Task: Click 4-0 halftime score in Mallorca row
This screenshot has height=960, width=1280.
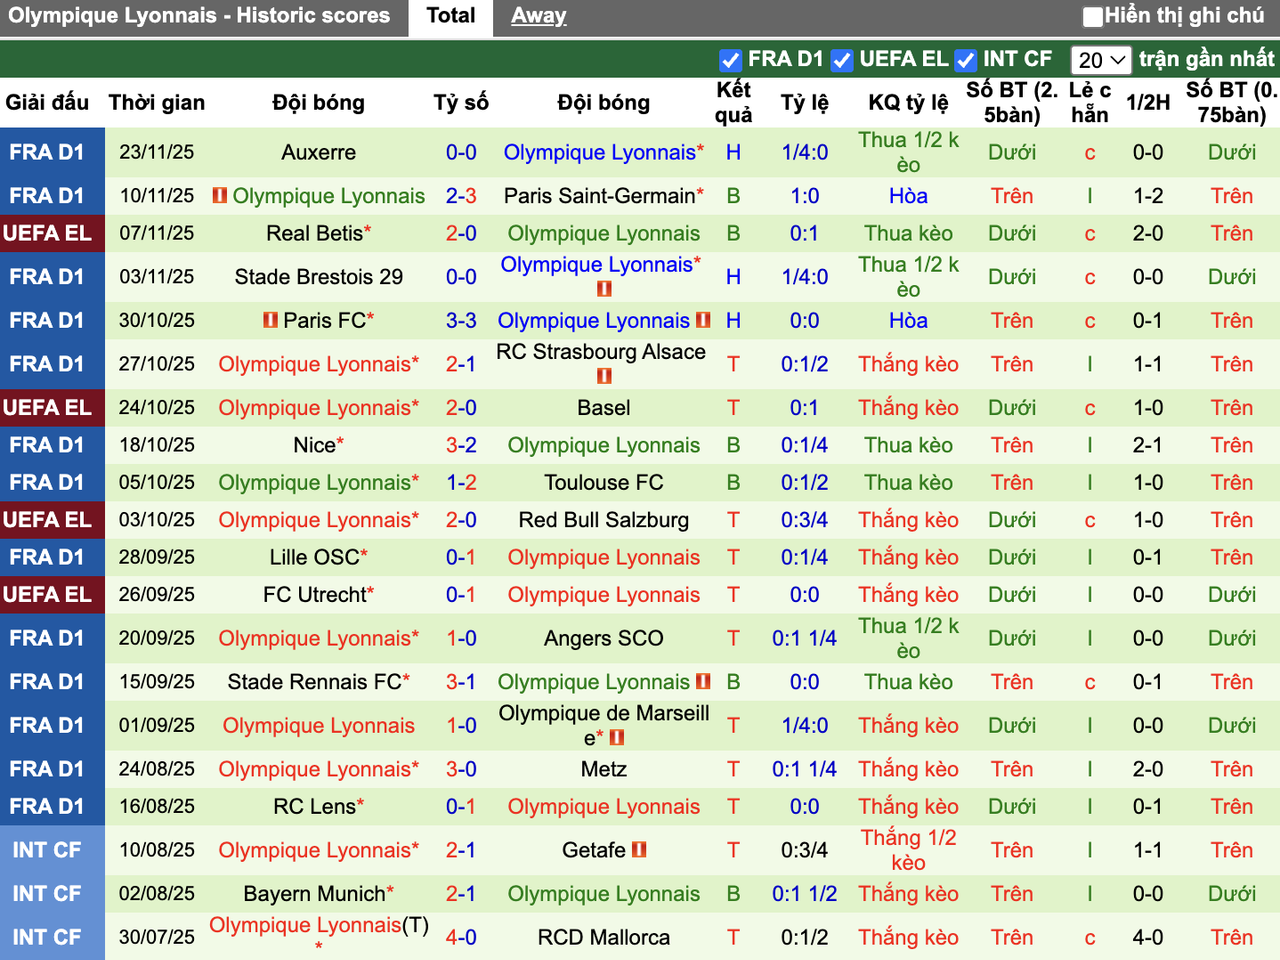Action: pyautogui.click(x=1148, y=938)
